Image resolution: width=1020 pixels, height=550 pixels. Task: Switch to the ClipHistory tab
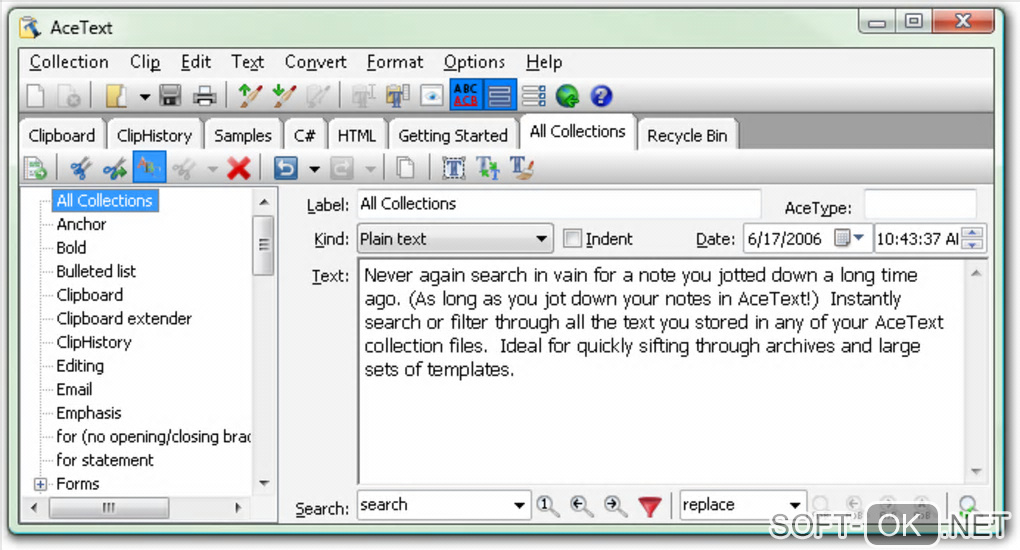[154, 135]
